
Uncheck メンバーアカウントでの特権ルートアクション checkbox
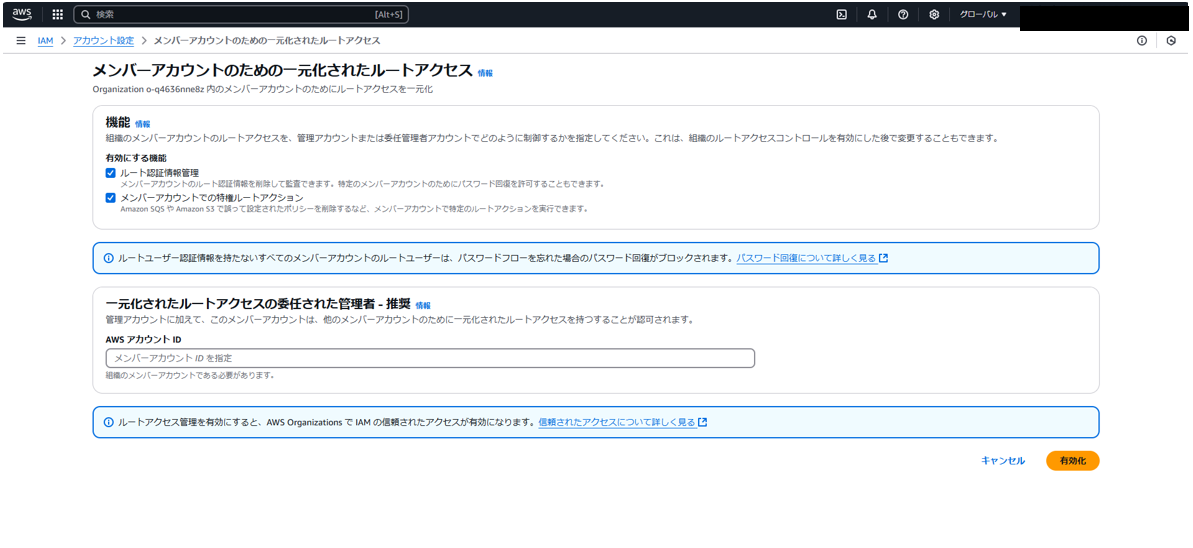(x=110, y=197)
